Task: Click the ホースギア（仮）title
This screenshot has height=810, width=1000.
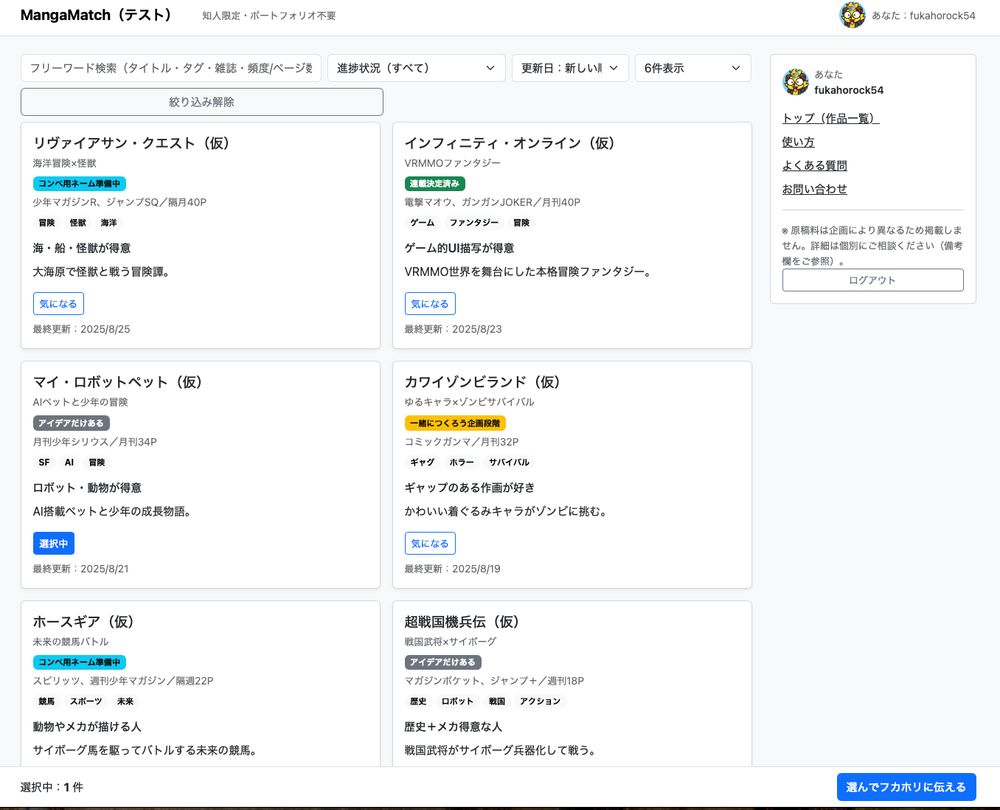Action: tap(84, 621)
